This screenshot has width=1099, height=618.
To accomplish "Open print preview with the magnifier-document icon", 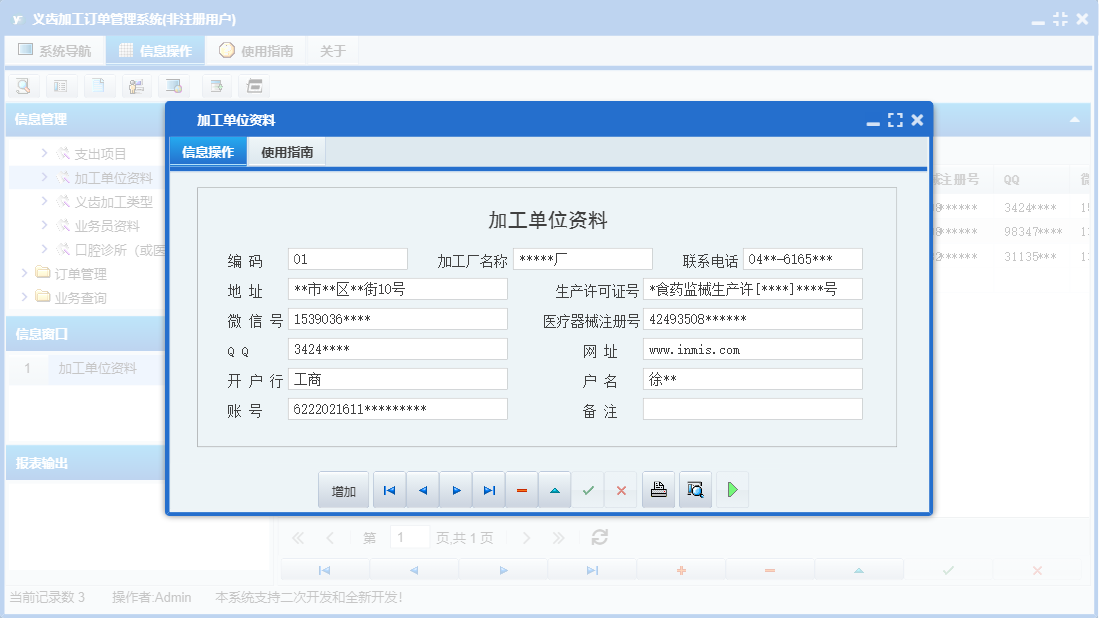I will pos(695,489).
